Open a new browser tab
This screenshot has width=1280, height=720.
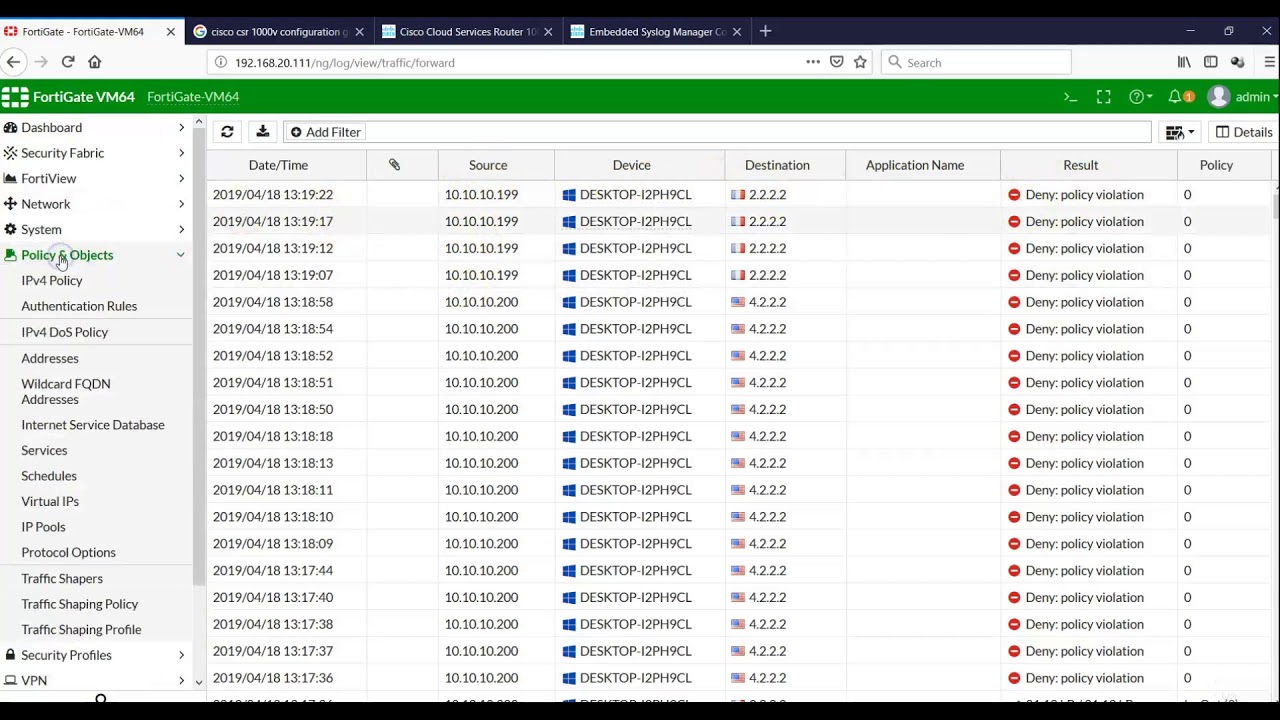tap(765, 32)
